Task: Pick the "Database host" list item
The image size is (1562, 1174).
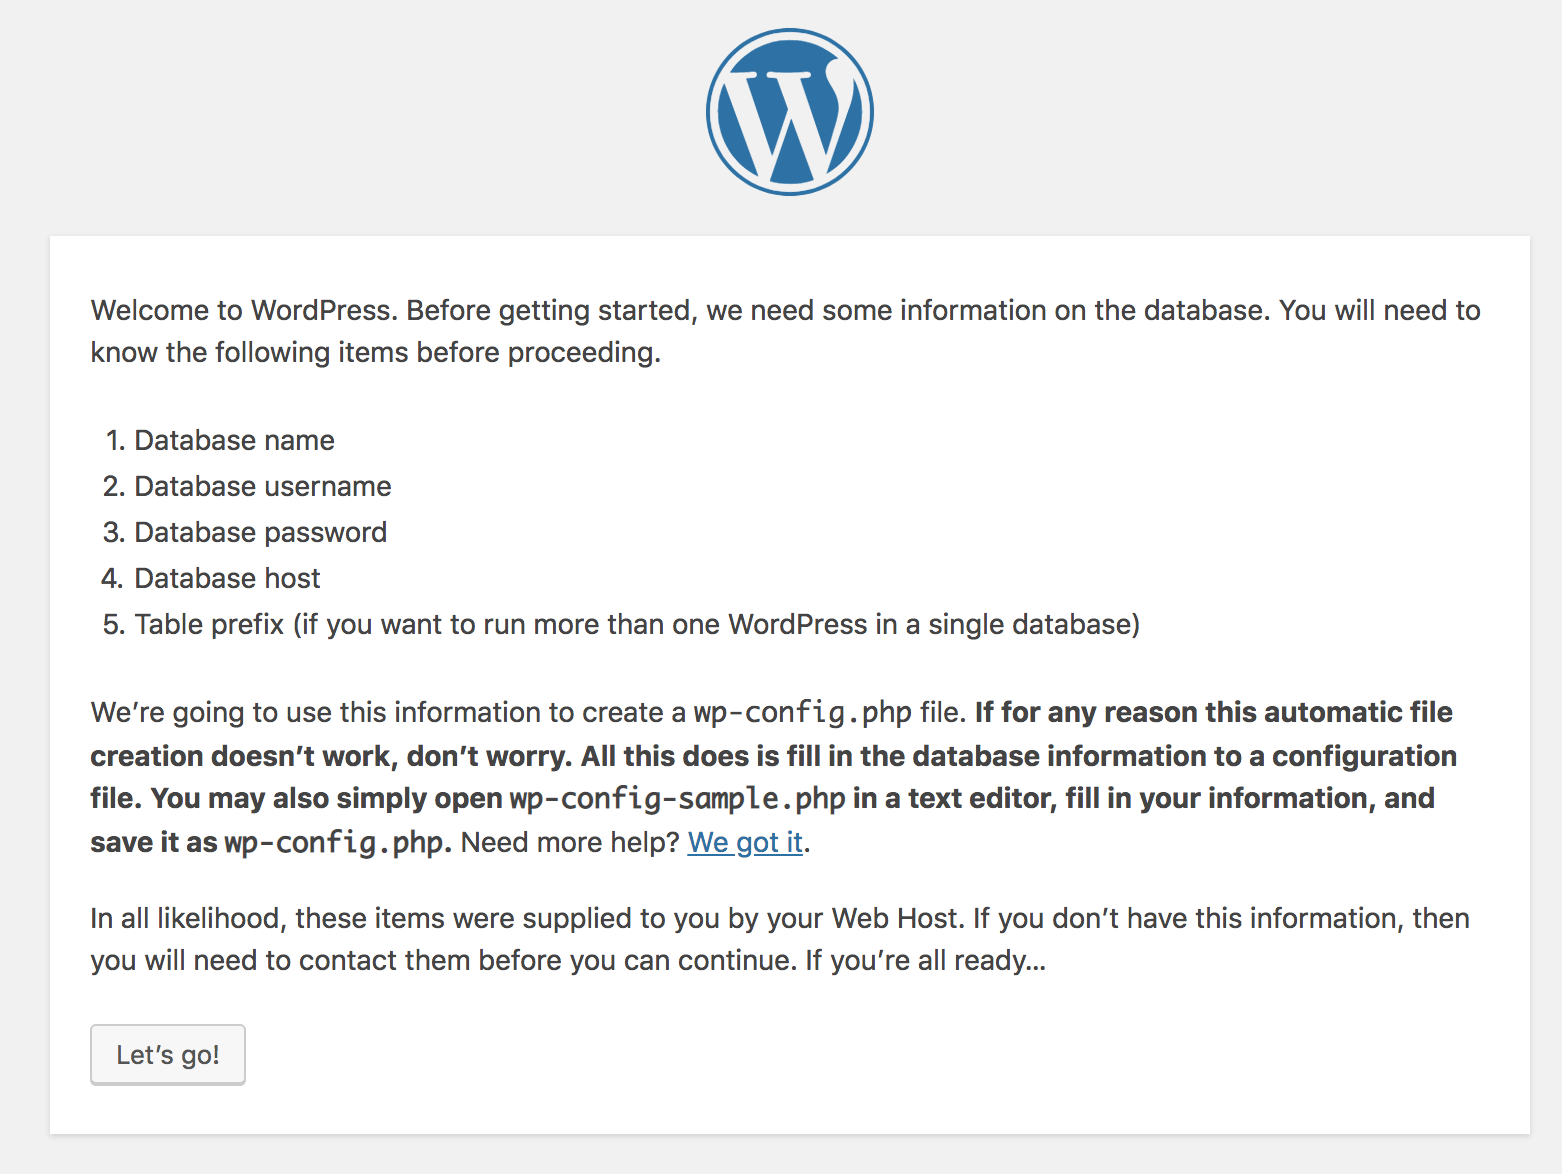Action: pyautogui.click(x=227, y=578)
